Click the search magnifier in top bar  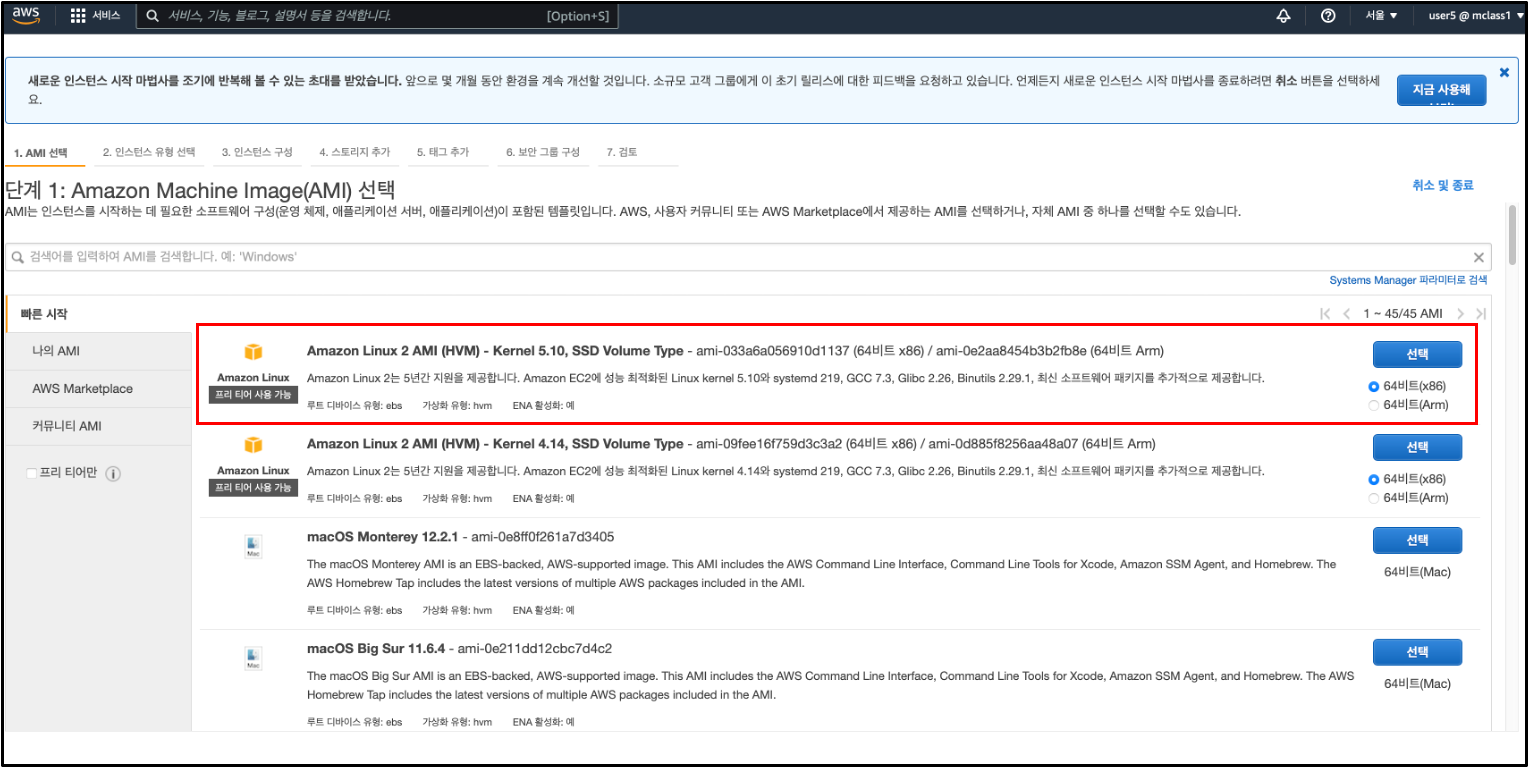point(152,16)
